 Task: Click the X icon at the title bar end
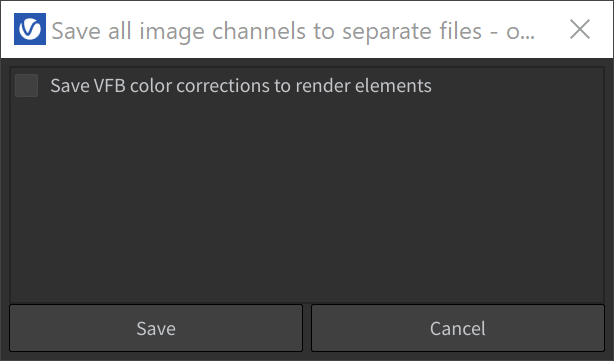[580, 29]
